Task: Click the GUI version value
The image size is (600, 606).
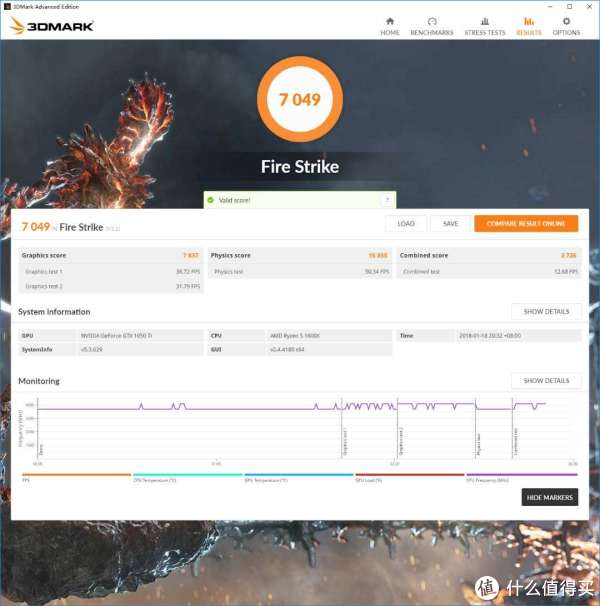Action: click(x=287, y=349)
